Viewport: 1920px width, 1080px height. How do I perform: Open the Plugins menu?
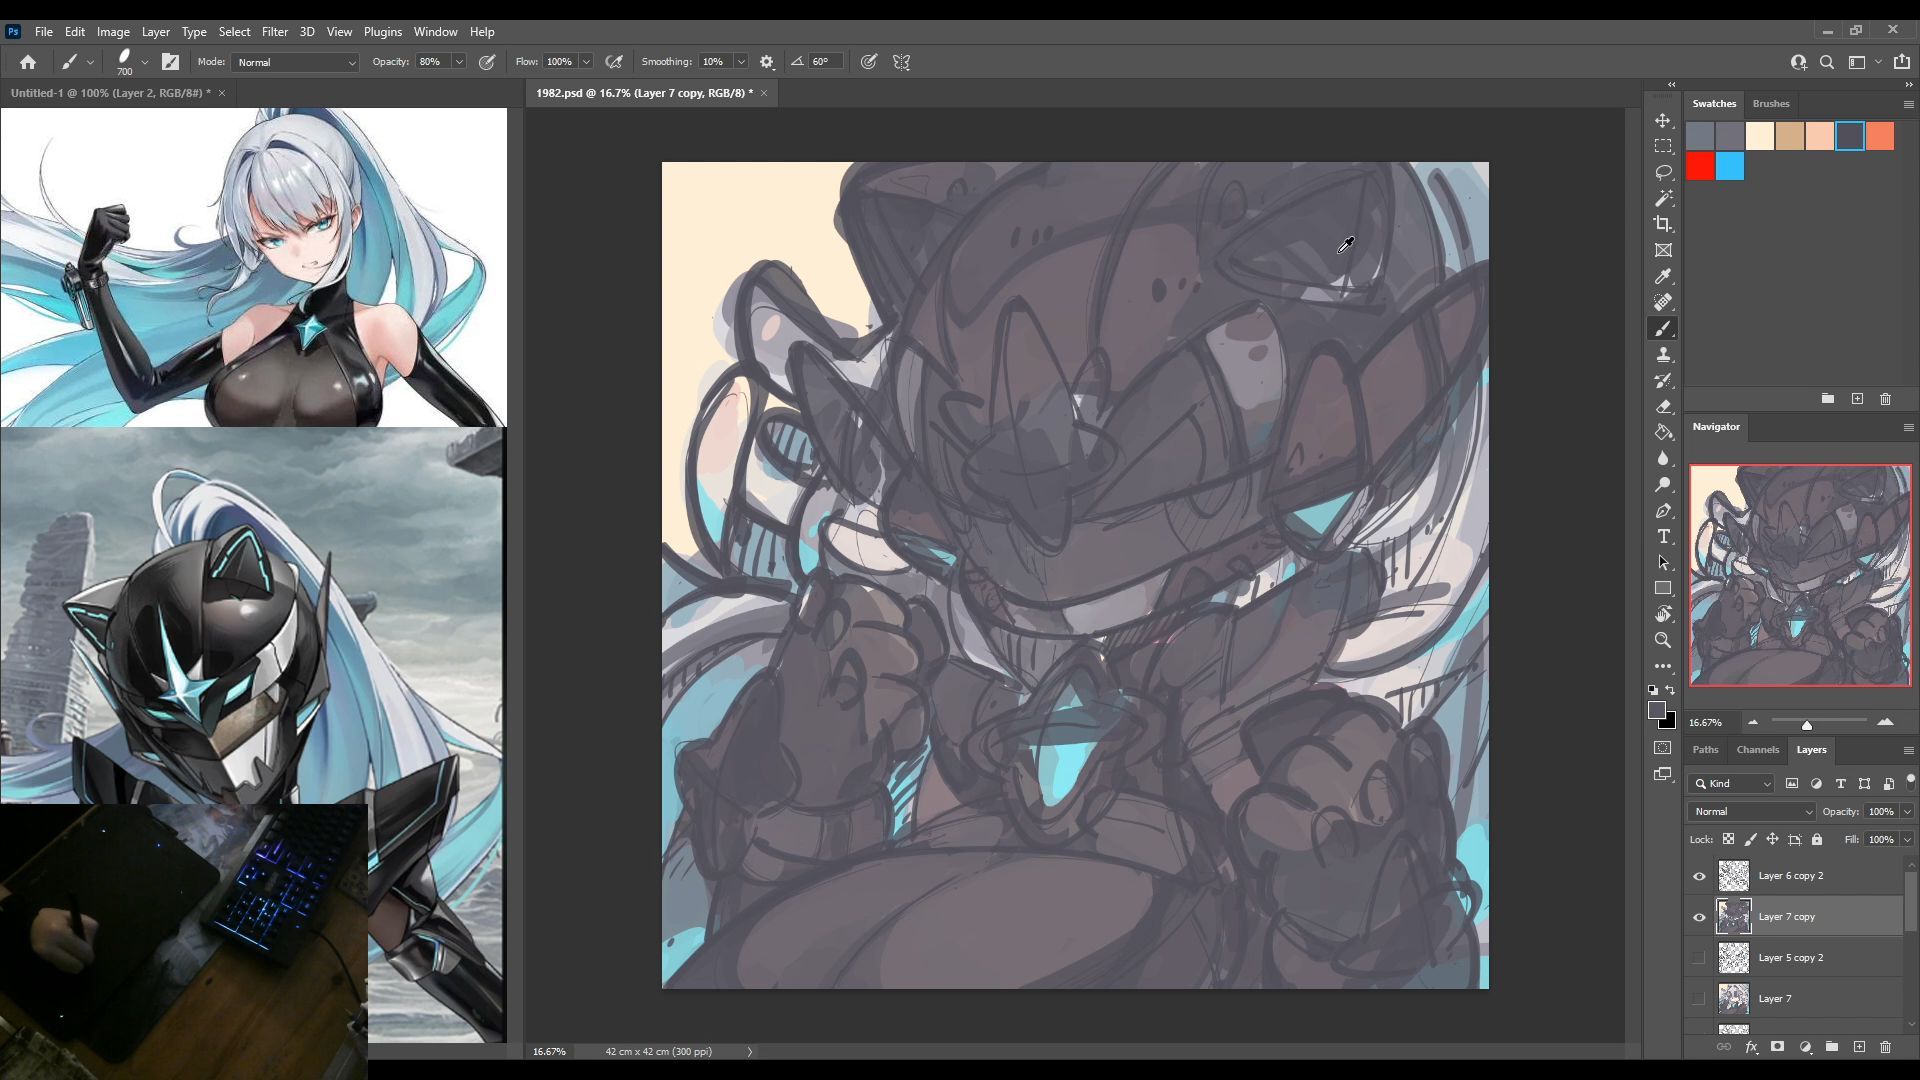382,32
